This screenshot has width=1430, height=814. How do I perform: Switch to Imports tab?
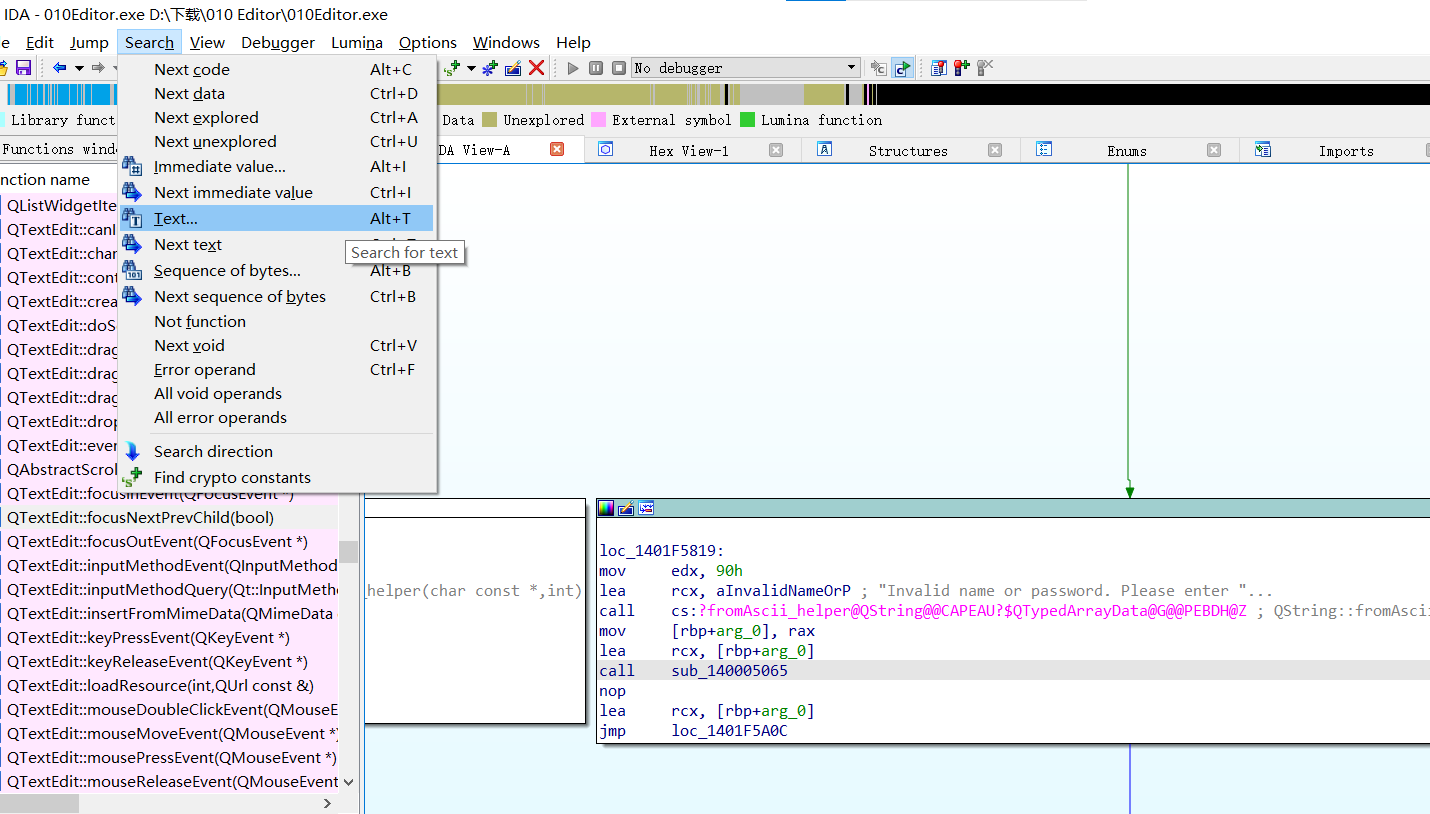click(1346, 150)
